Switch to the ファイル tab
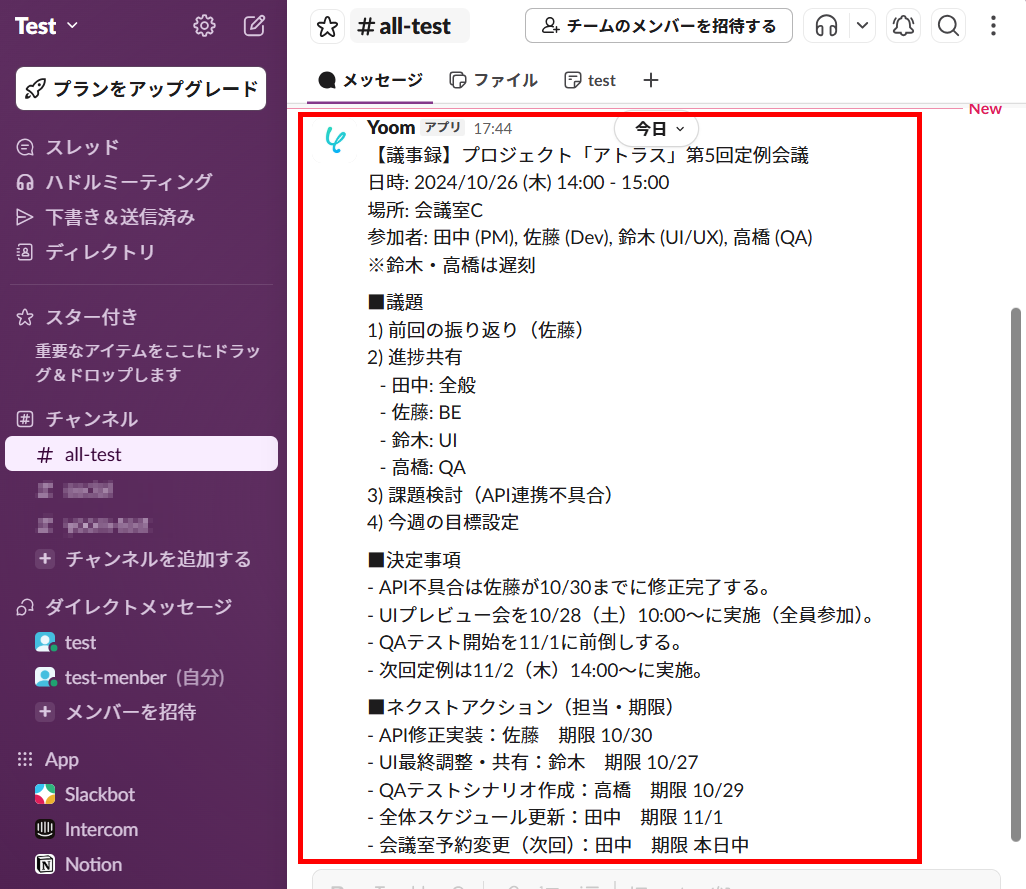 coord(494,80)
